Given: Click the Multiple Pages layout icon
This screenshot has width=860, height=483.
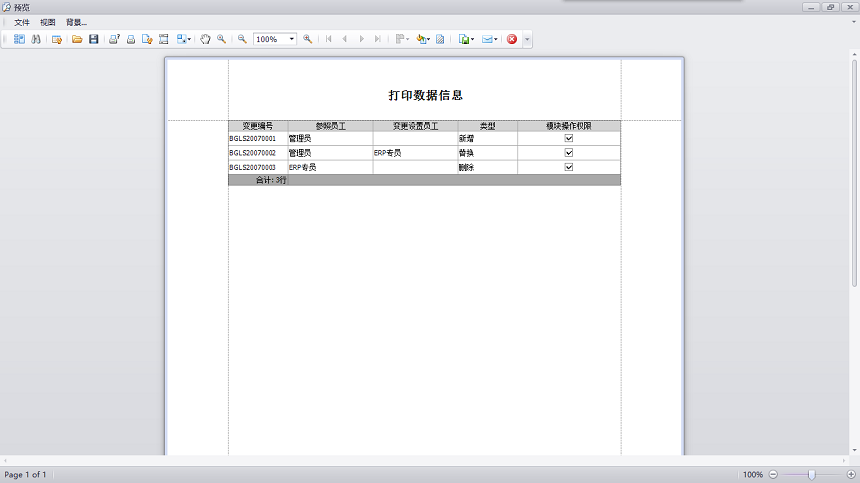Looking at the screenshot, I should (x=400, y=39).
